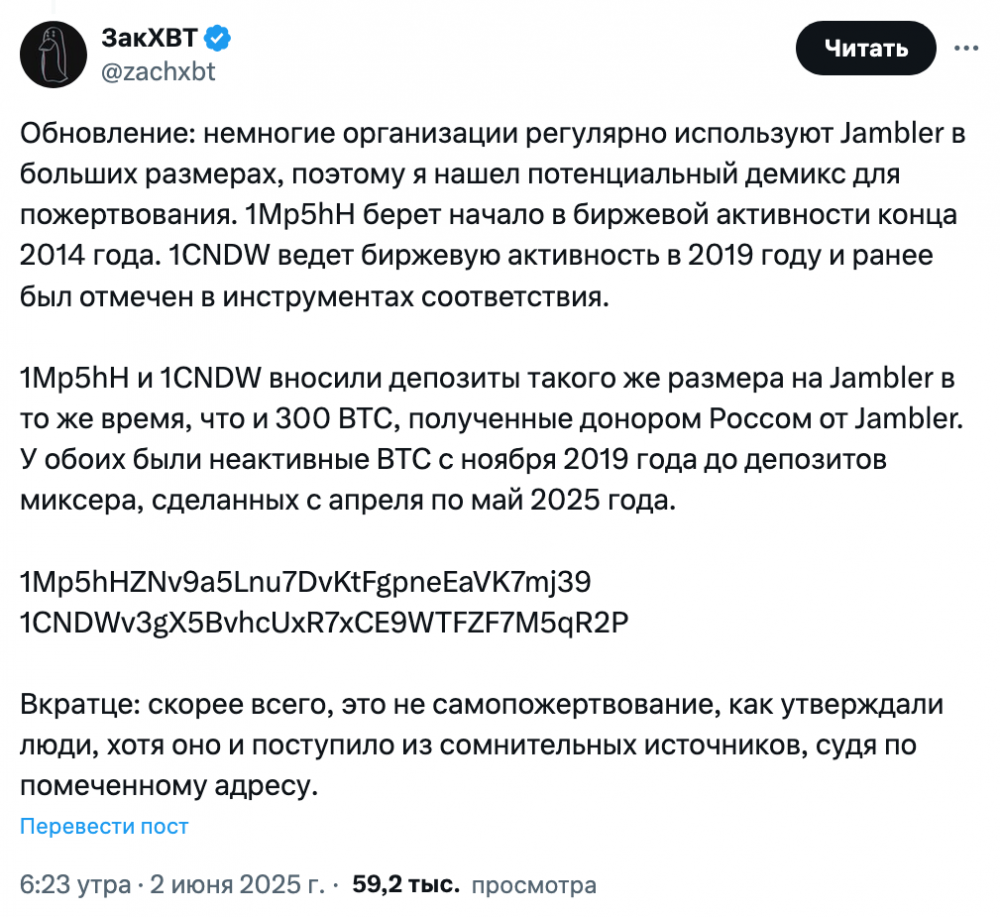This screenshot has width=1000, height=917.
Task: Open the ЗакХВТ display name profile
Action: (x=149, y=38)
